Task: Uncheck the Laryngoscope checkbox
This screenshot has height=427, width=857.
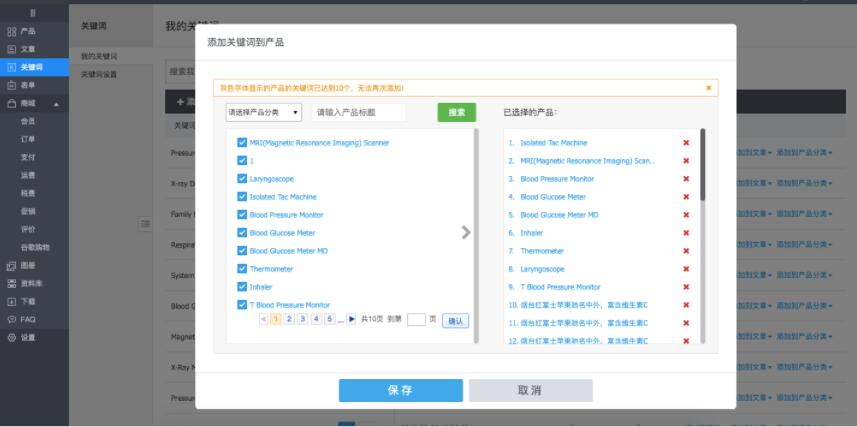Action: click(x=242, y=179)
